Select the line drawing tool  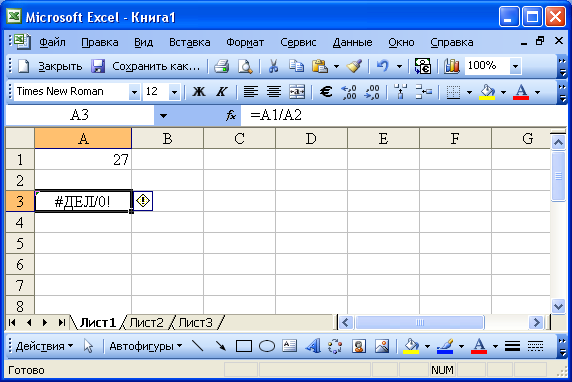pos(197,346)
